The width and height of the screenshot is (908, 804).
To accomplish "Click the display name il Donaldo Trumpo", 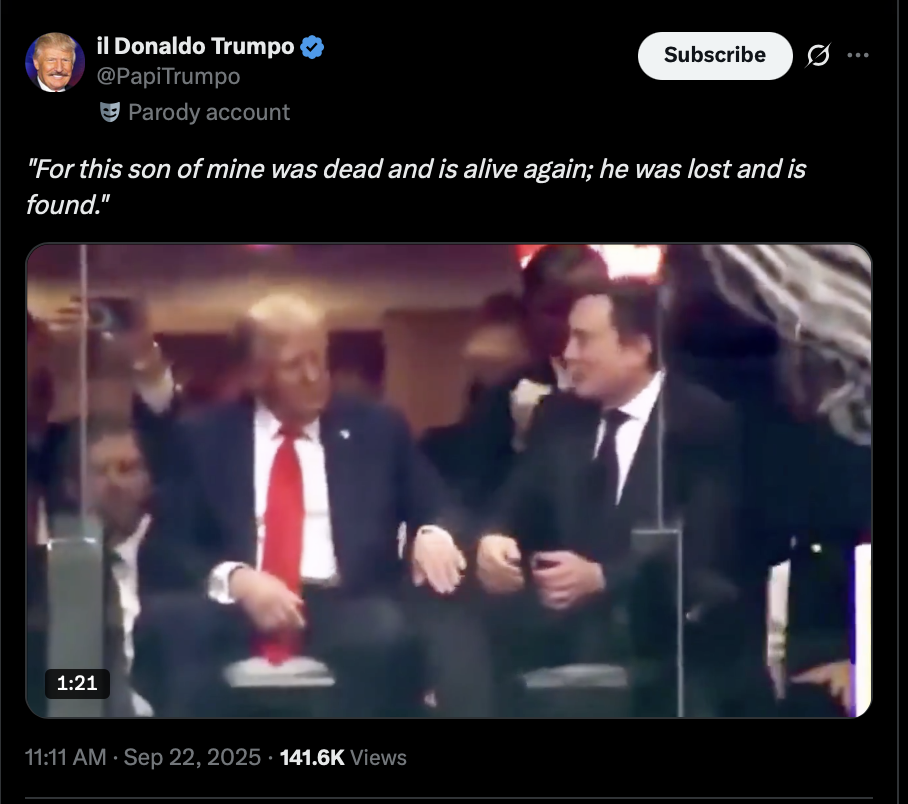I will point(195,46).
